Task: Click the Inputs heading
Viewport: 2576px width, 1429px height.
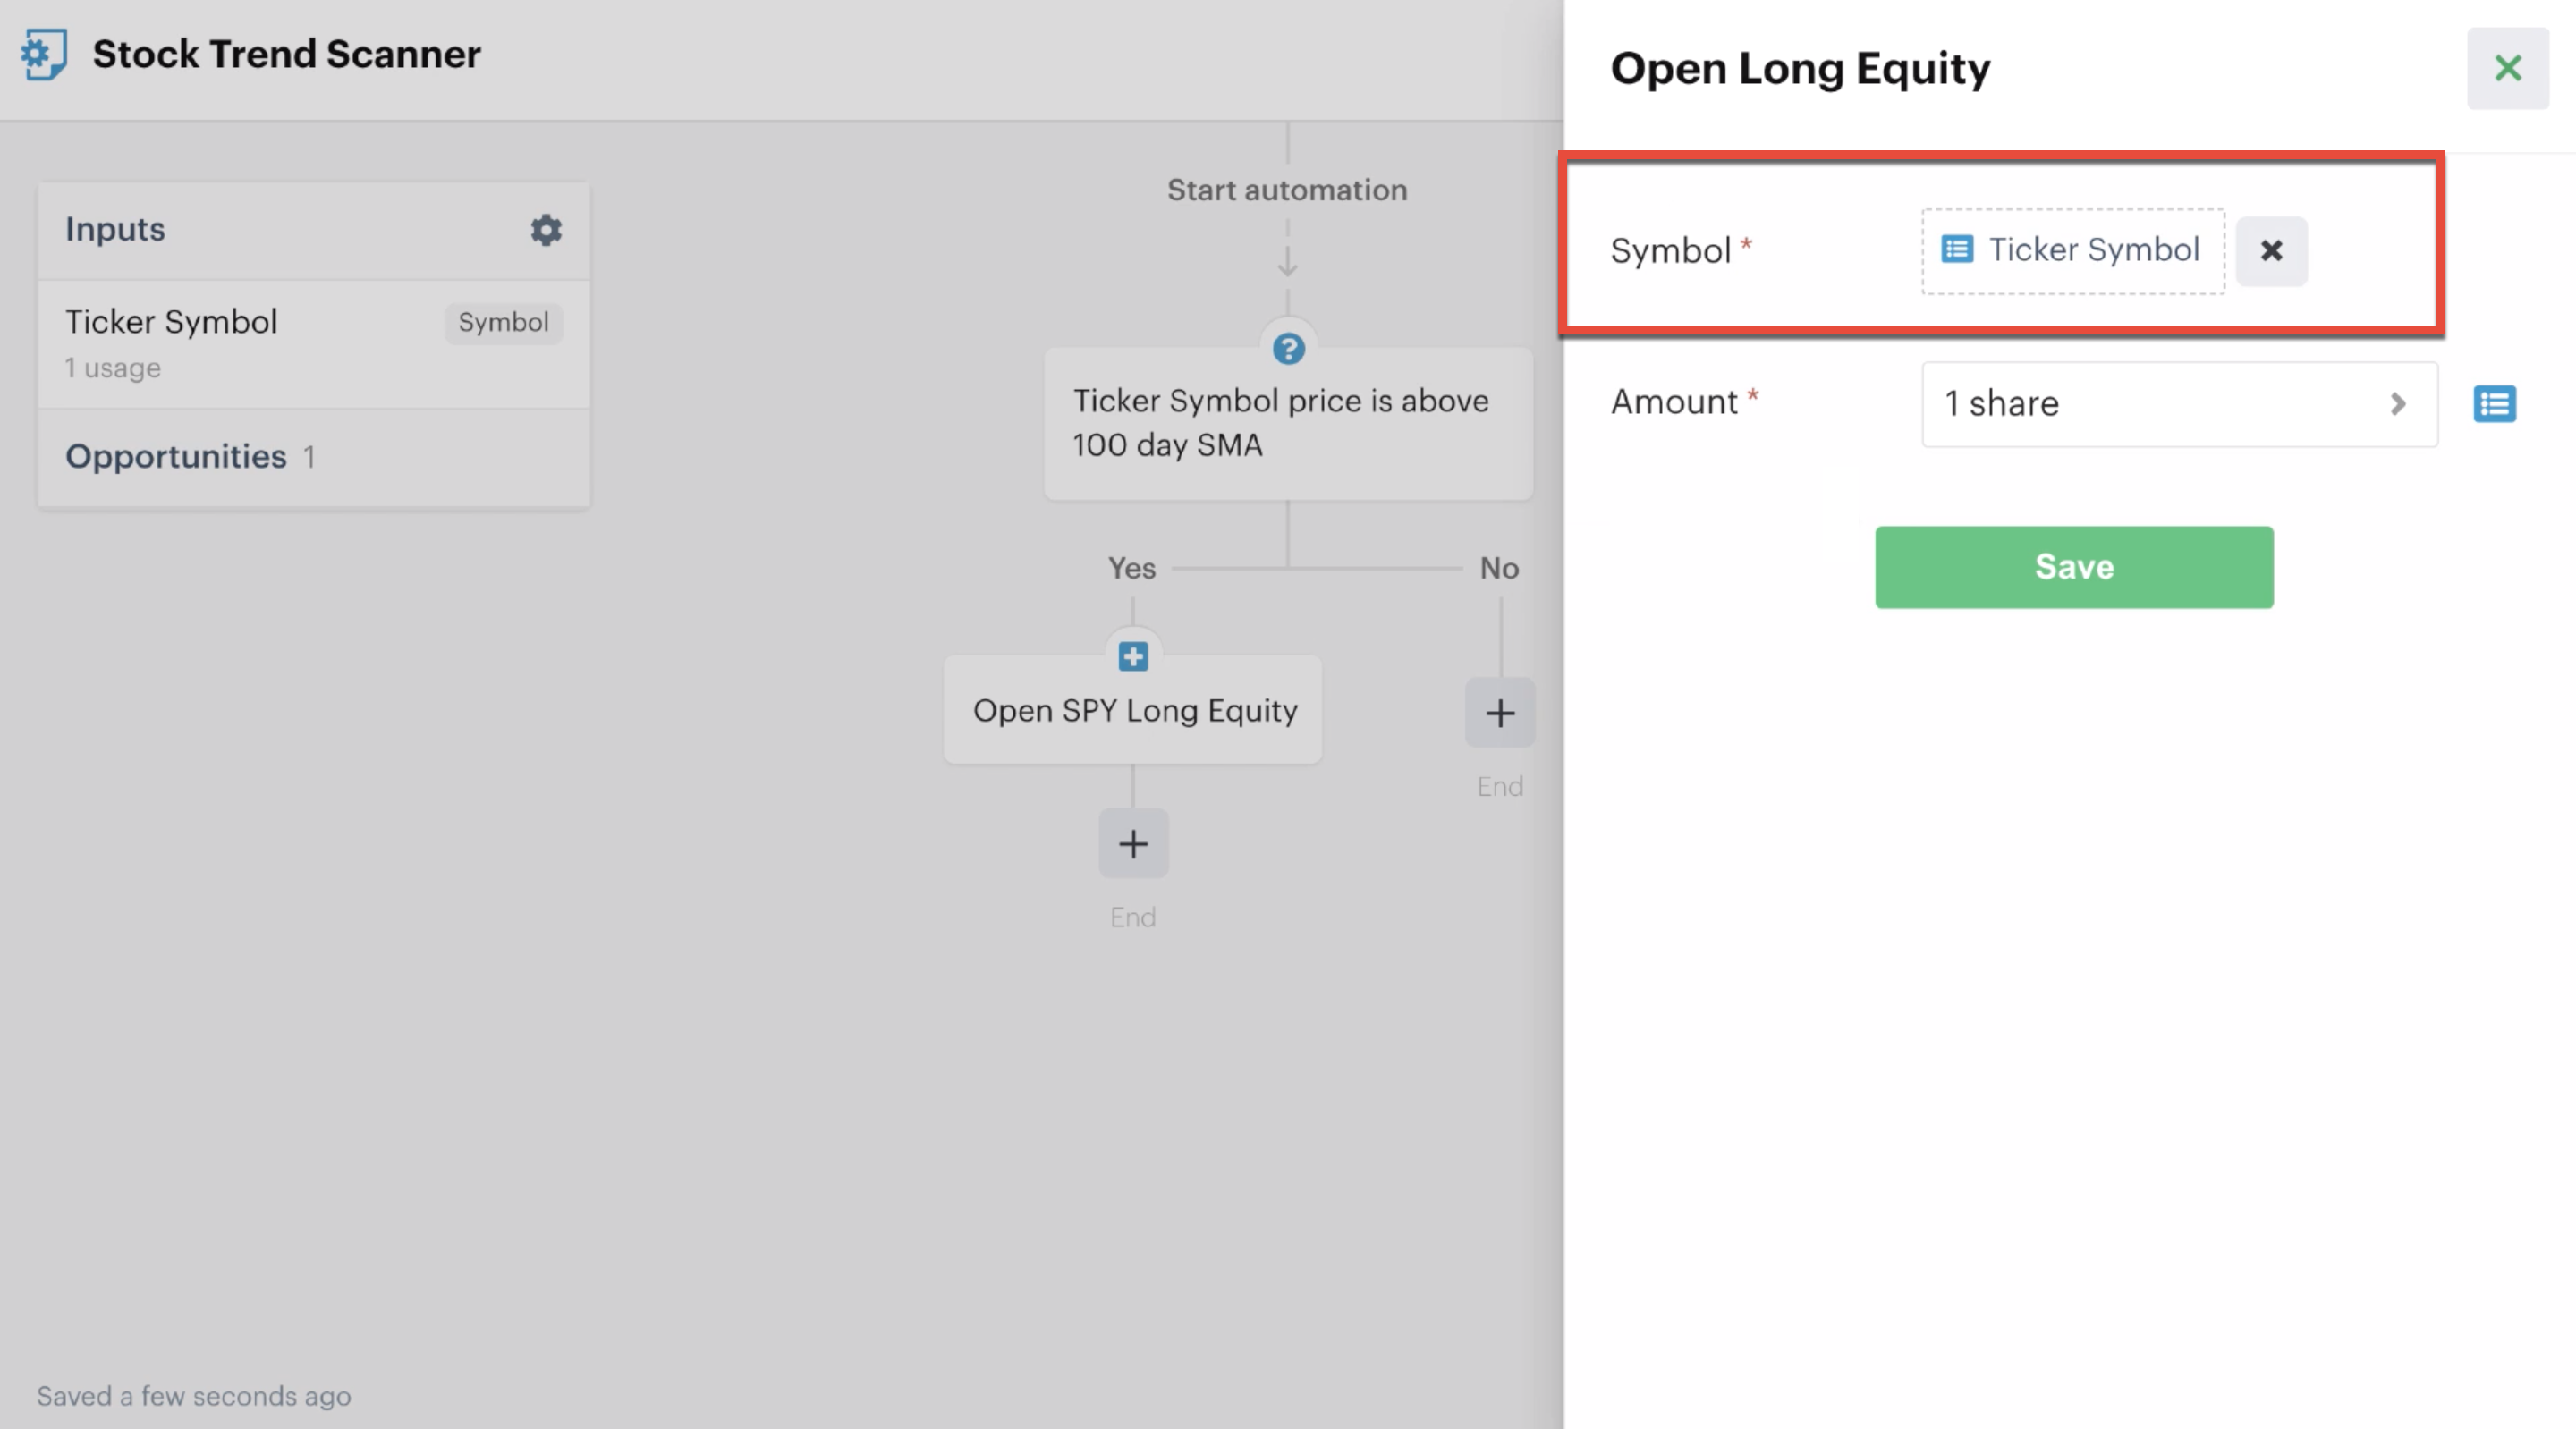Action: pos(115,229)
